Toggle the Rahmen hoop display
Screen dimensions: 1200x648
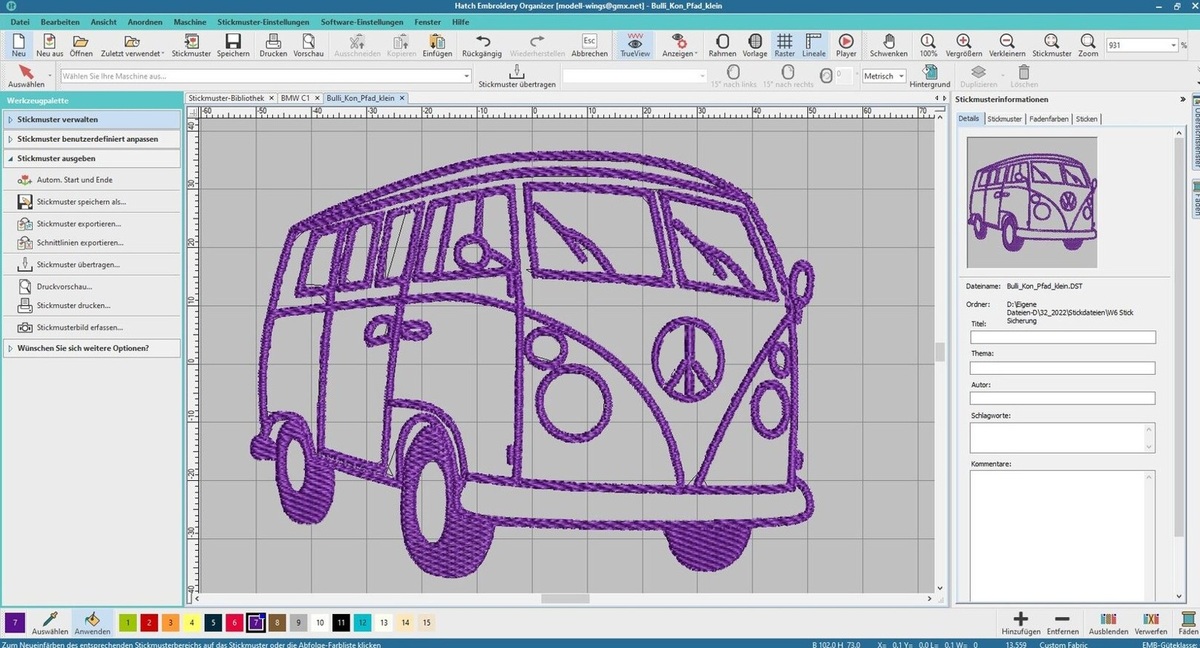pos(721,45)
